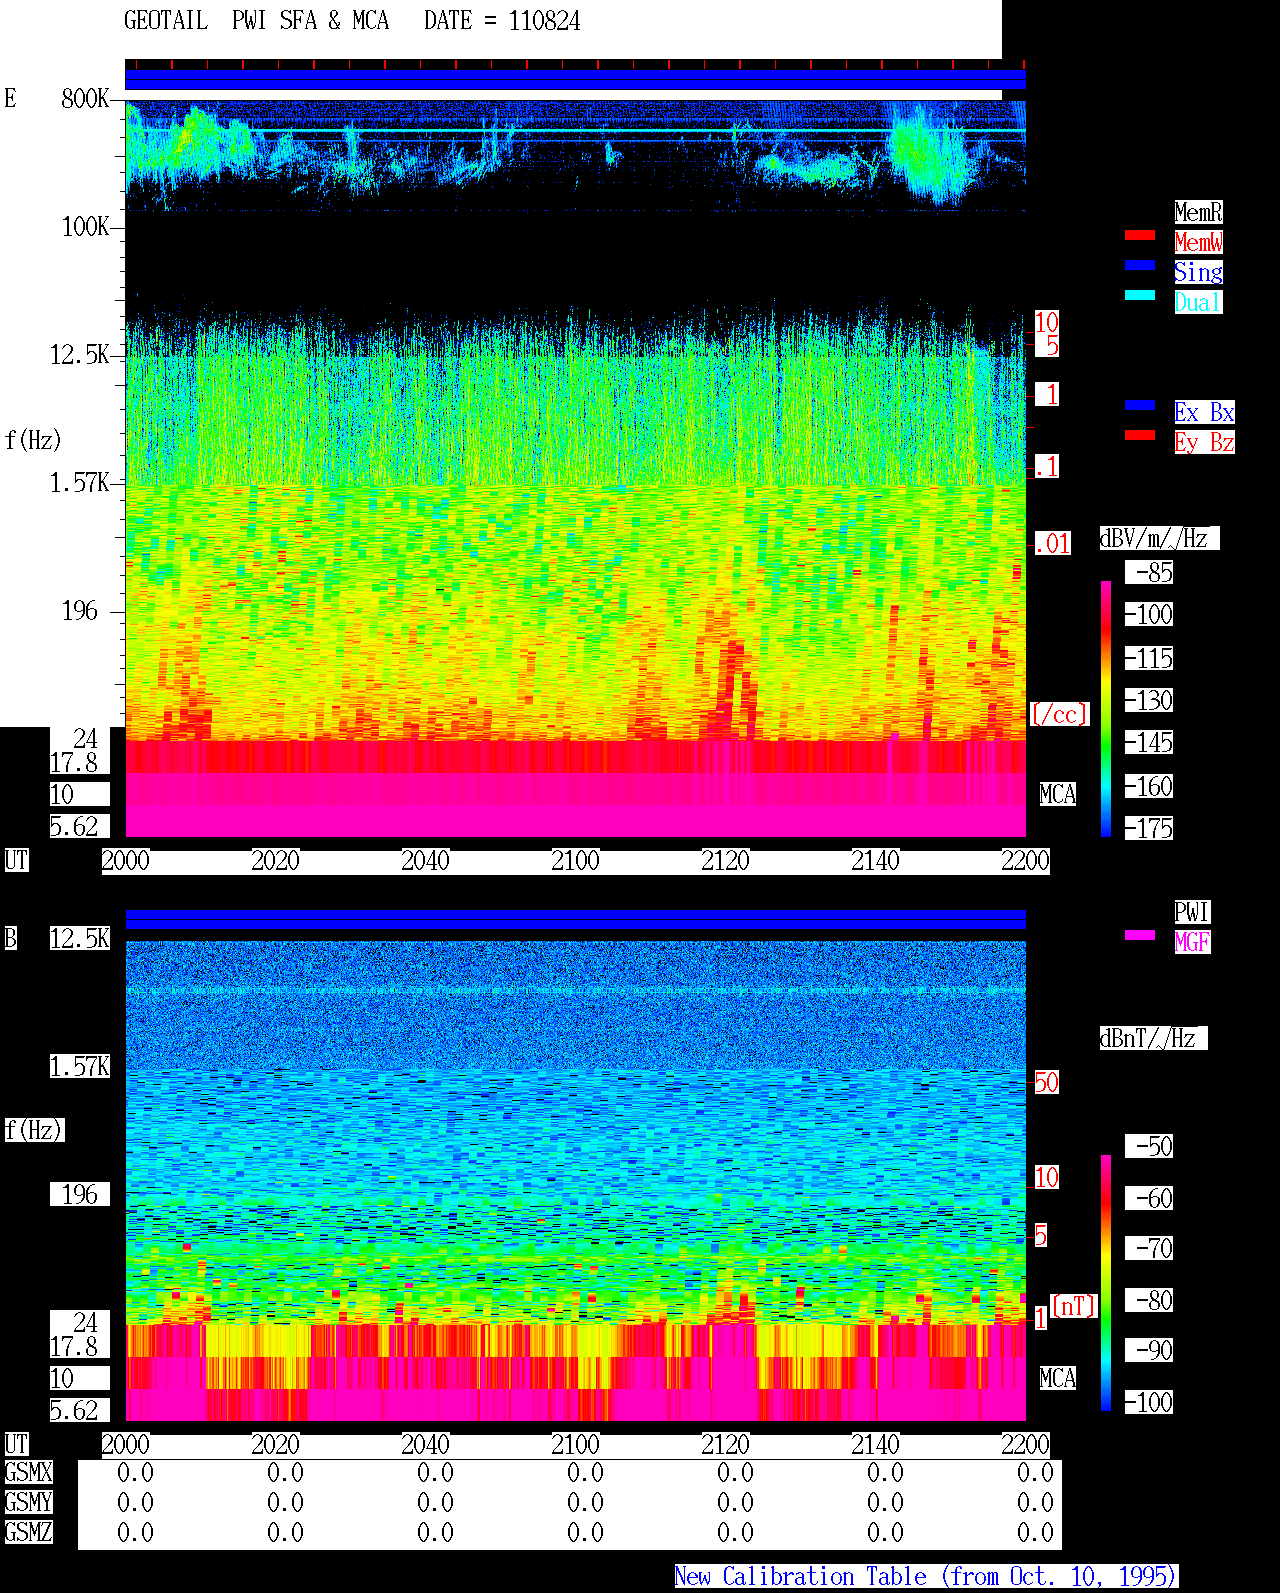Click the PWI legend label
The width and height of the screenshot is (1280, 1593).
click(1192, 912)
